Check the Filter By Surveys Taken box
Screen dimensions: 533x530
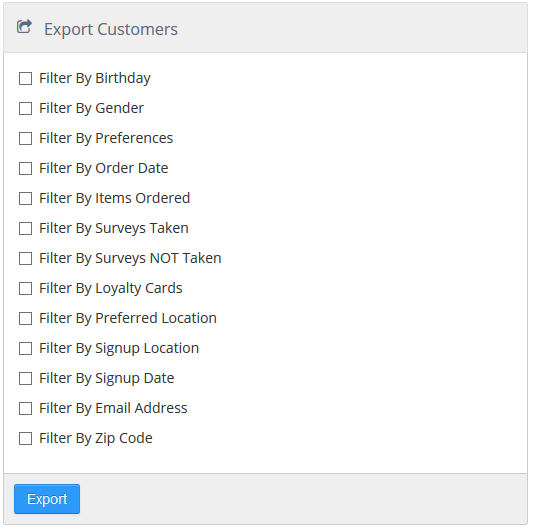[25, 228]
